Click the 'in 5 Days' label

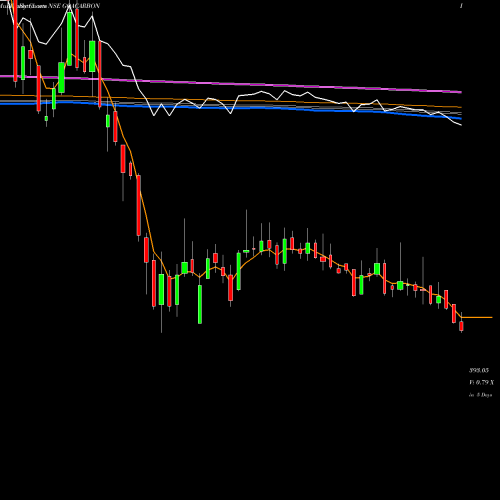(480, 395)
